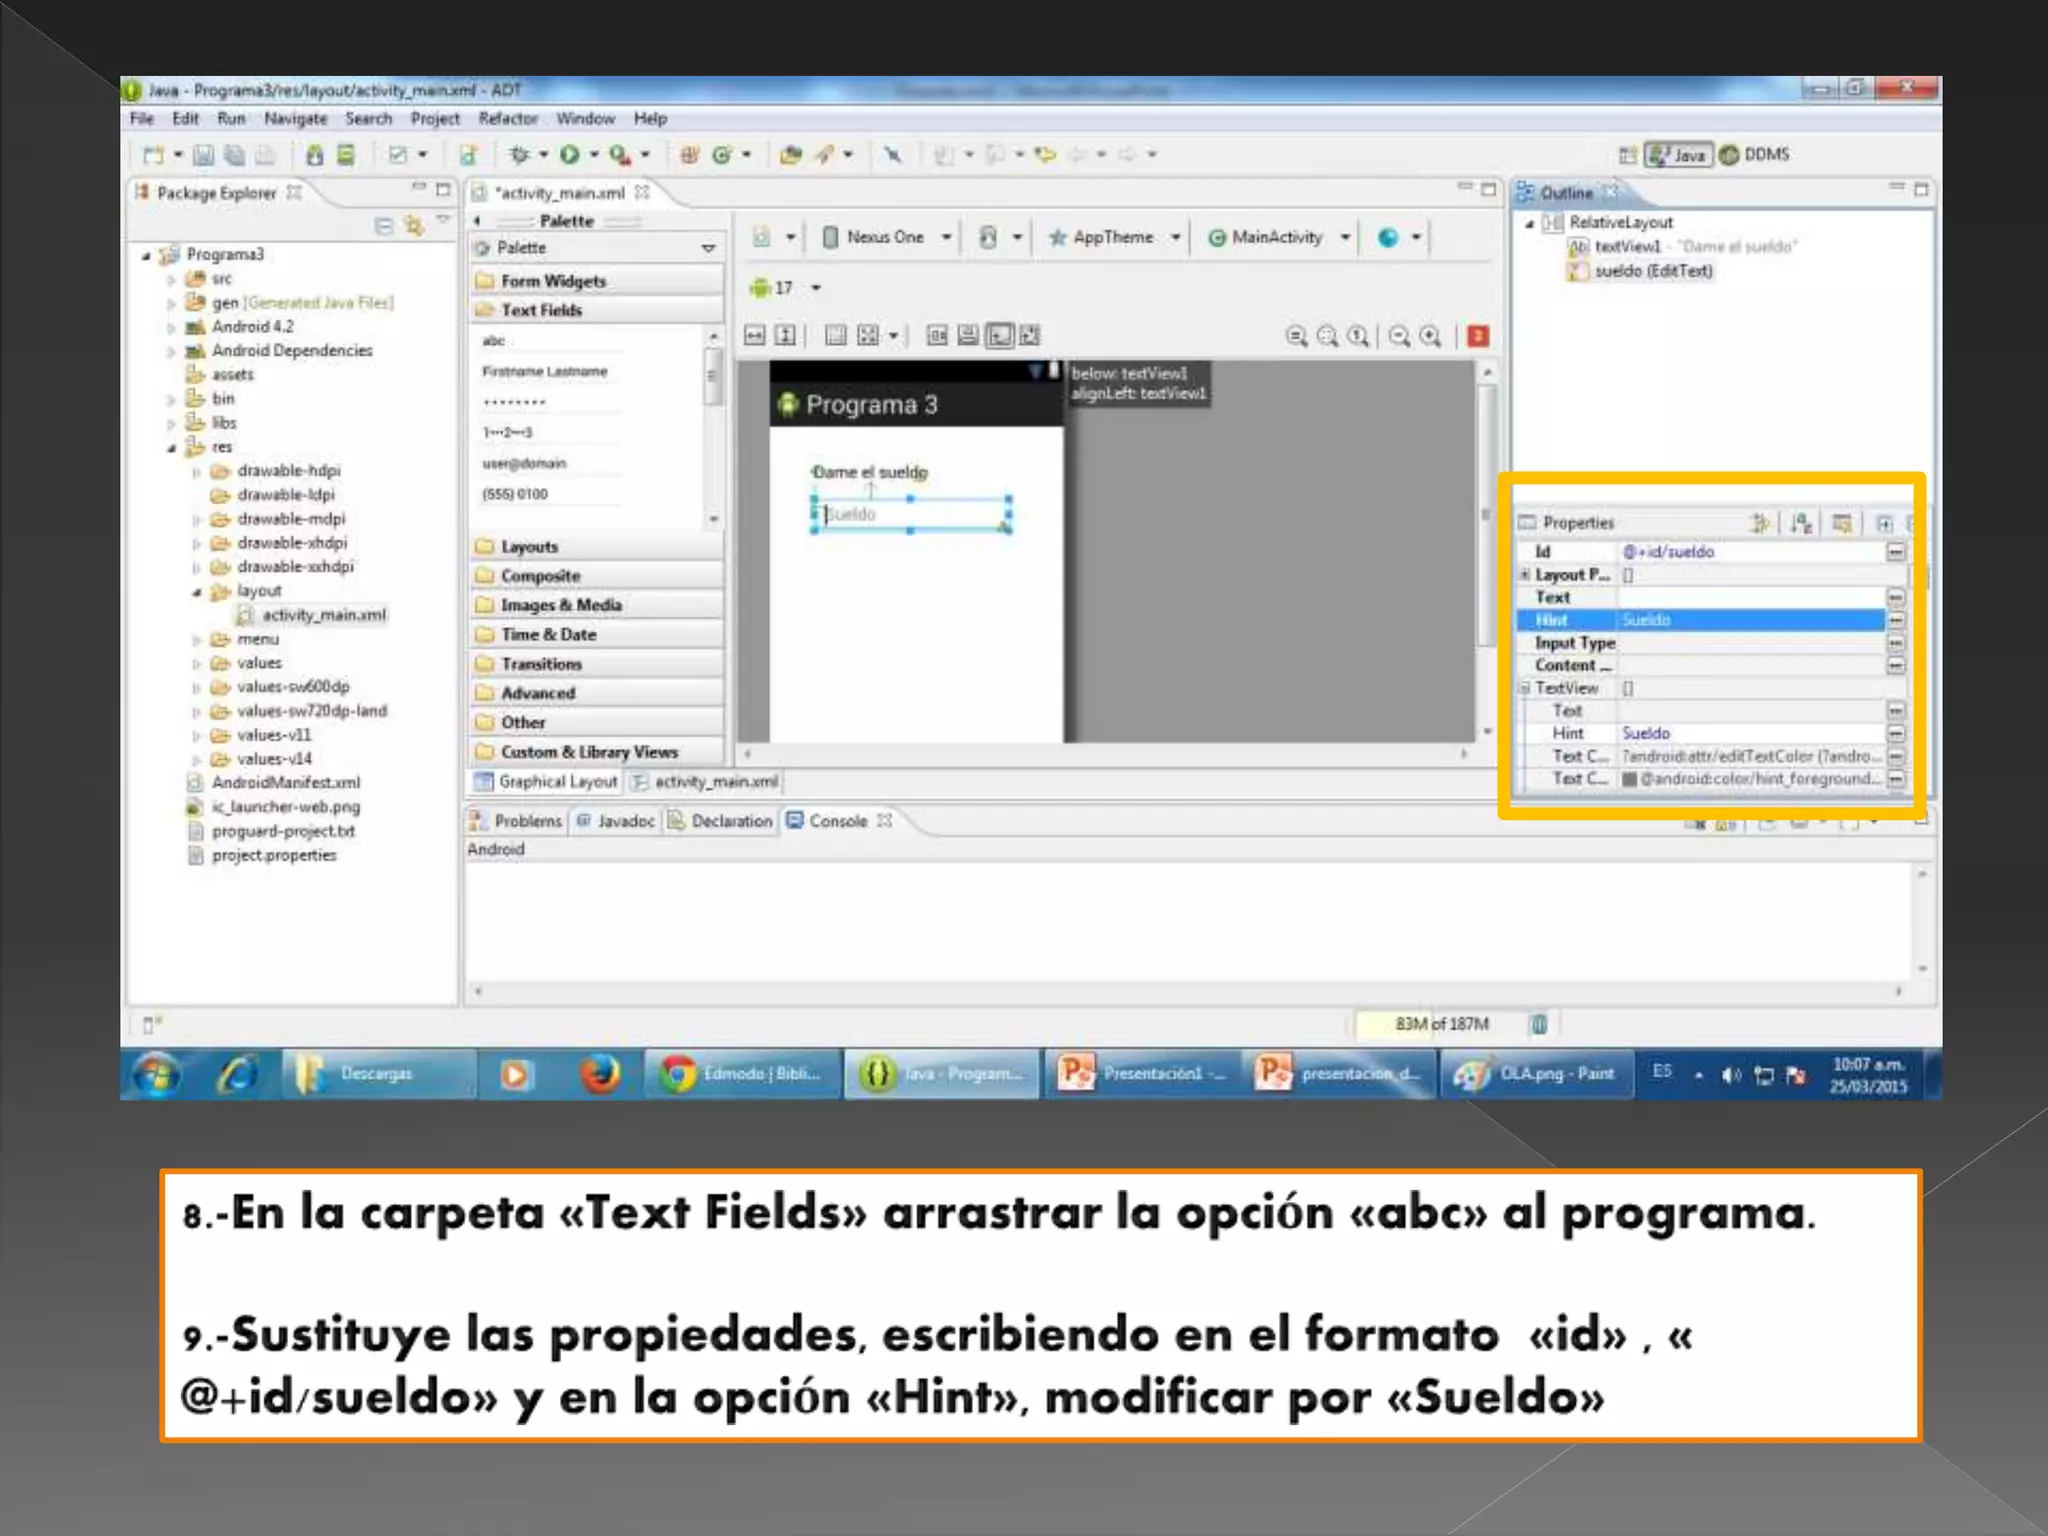2048x1536 pixels.
Task: Open the DDMS perspective
Action: (1755, 155)
